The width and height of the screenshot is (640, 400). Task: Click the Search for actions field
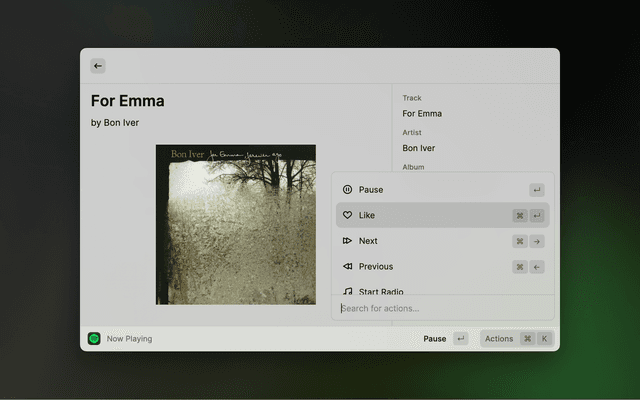tap(440, 308)
